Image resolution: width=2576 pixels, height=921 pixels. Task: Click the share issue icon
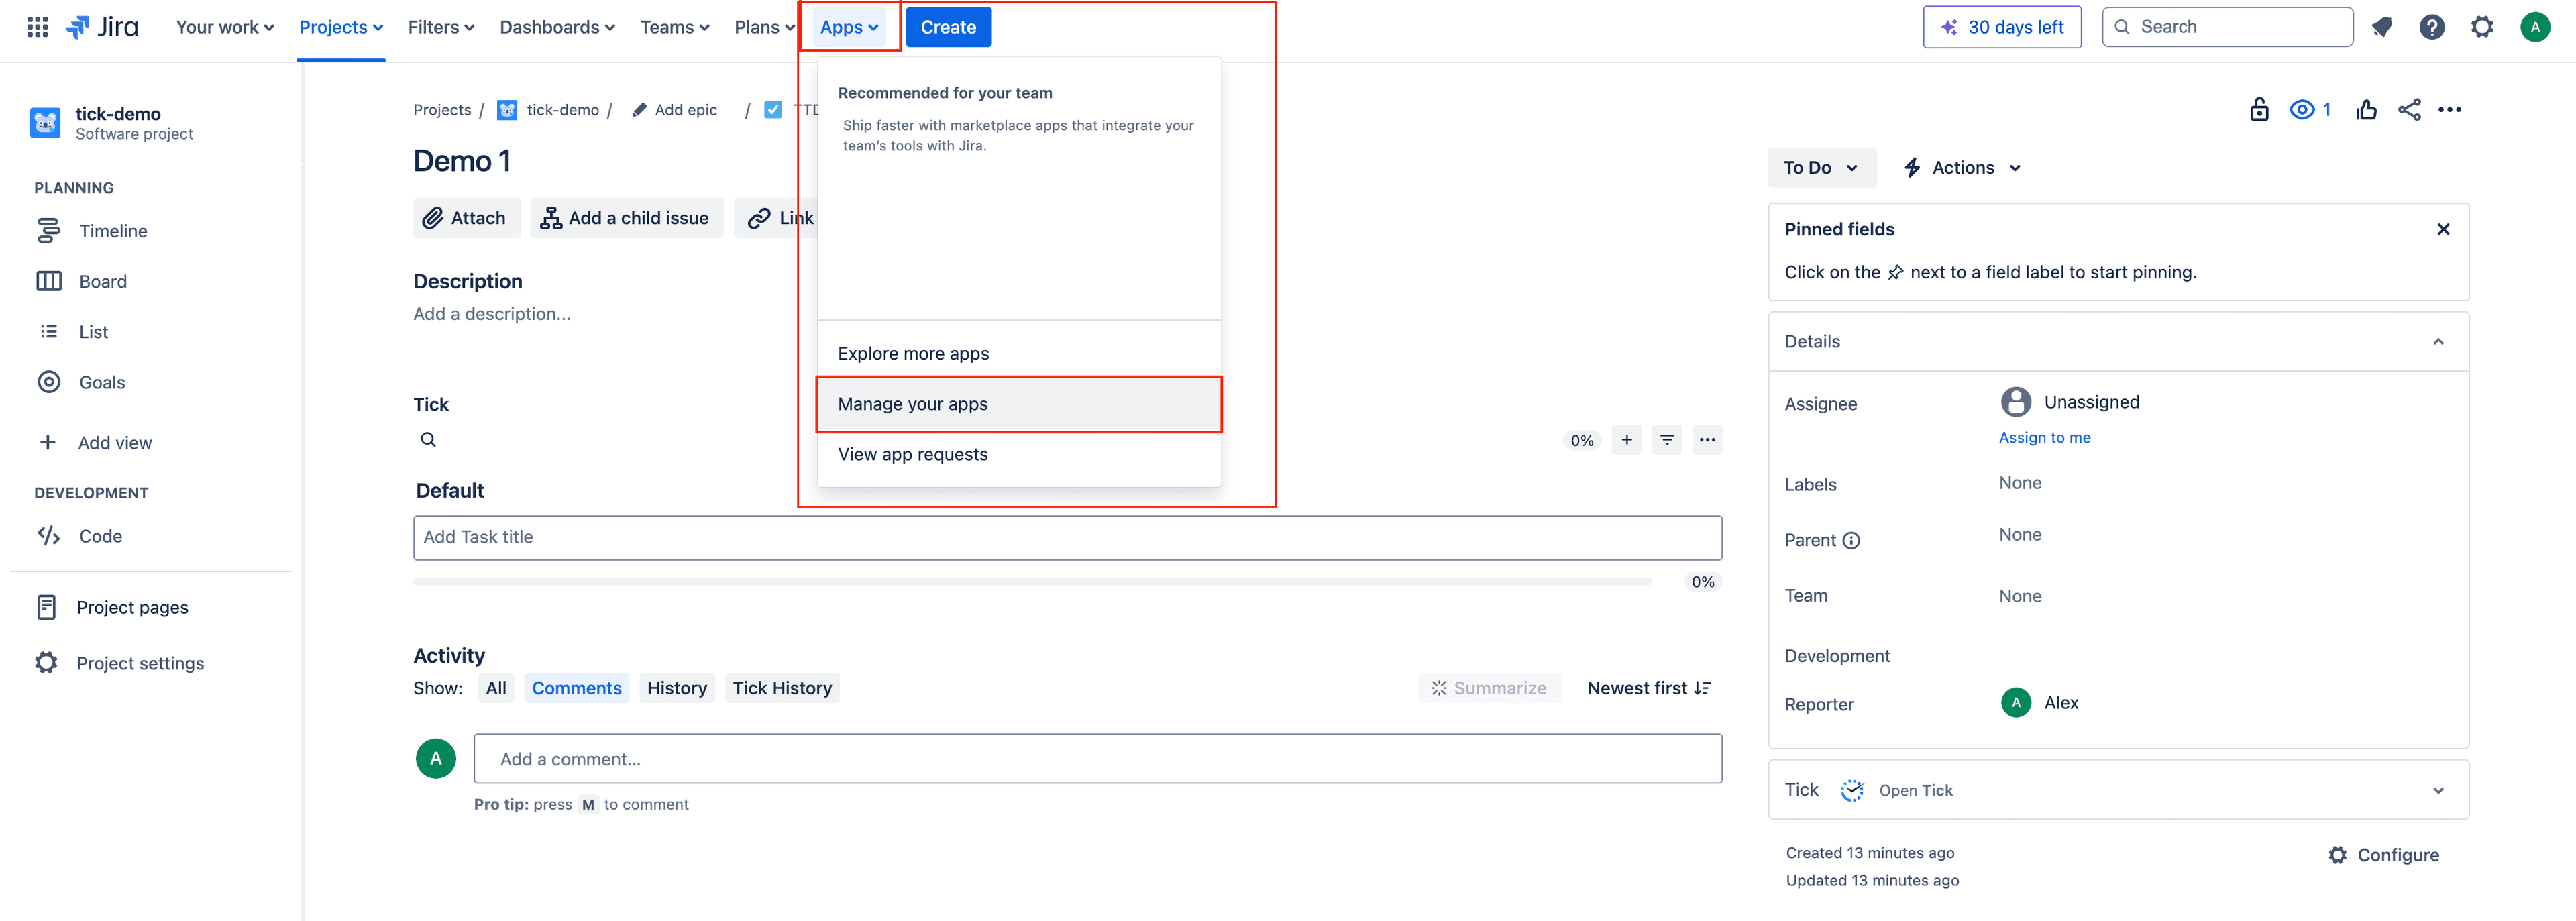[x=2409, y=109]
